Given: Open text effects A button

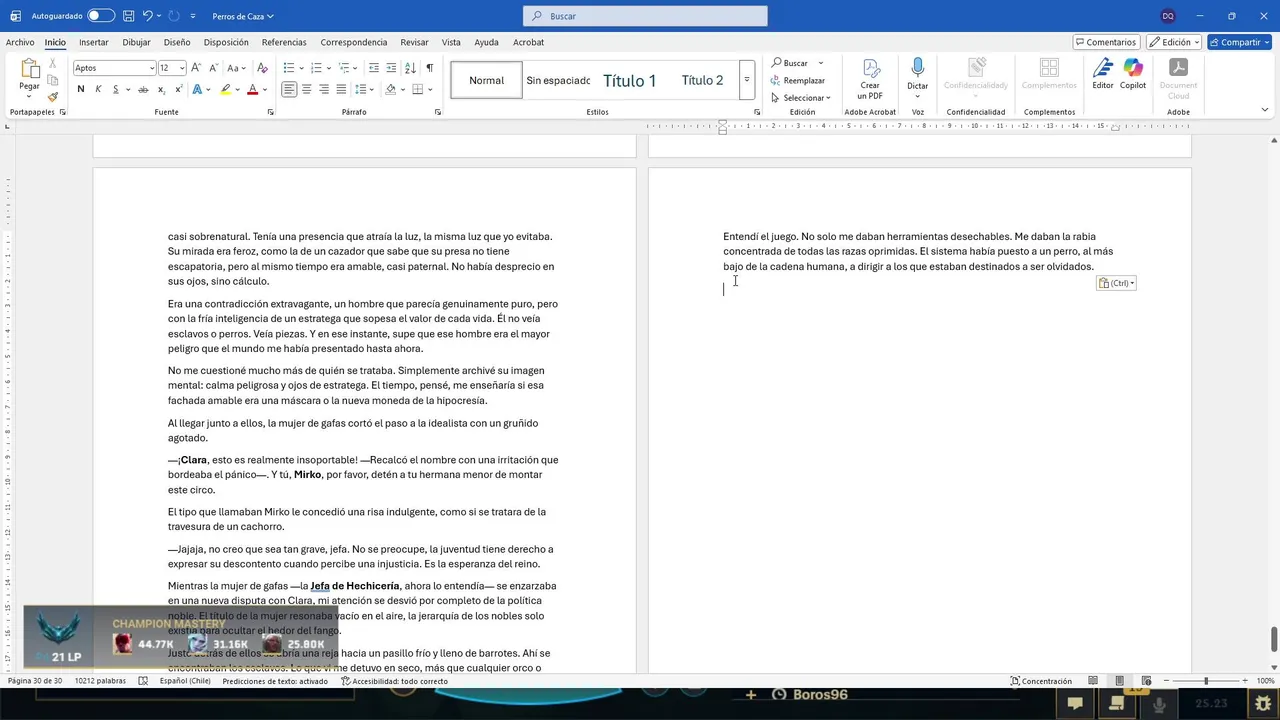Looking at the screenshot, I should [x=197, y=89].
